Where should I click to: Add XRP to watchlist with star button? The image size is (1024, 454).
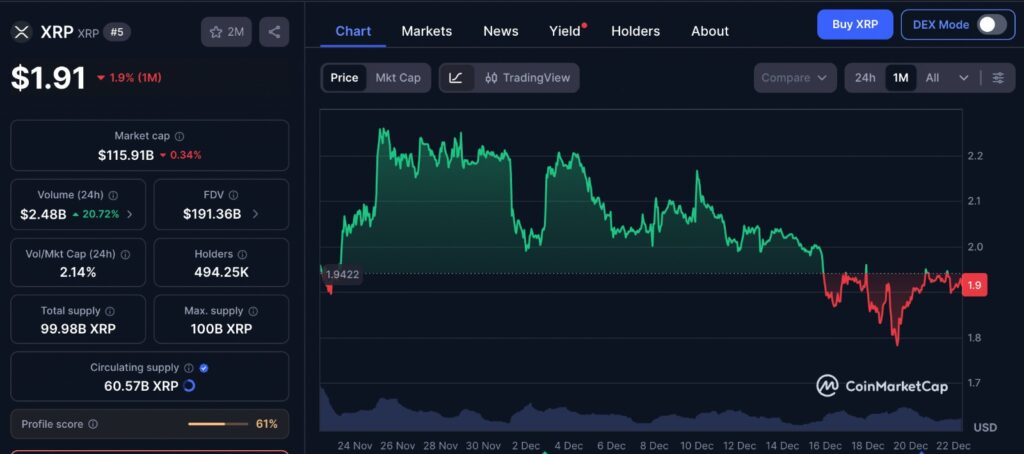226,32
